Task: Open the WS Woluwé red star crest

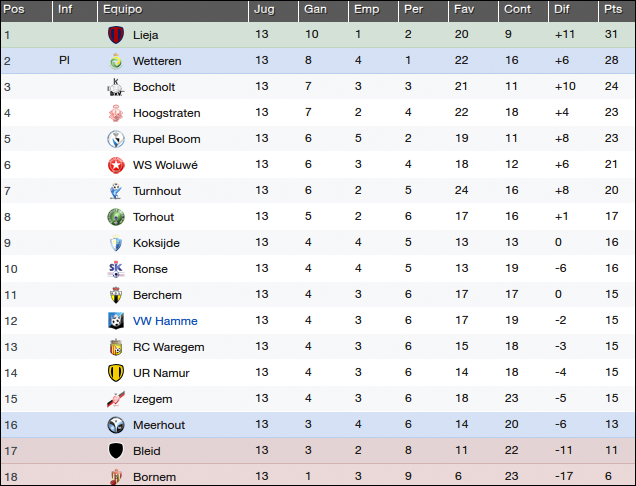Action: click(x=116, y=165)
